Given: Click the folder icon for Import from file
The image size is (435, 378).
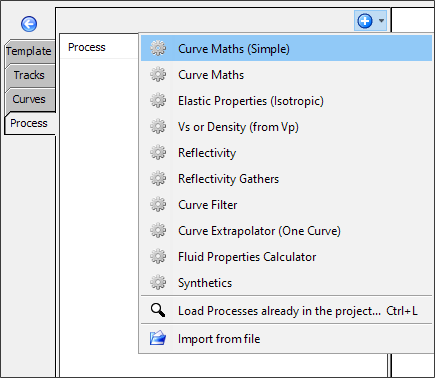Looking at the screenshot, I should pos(158,338).
